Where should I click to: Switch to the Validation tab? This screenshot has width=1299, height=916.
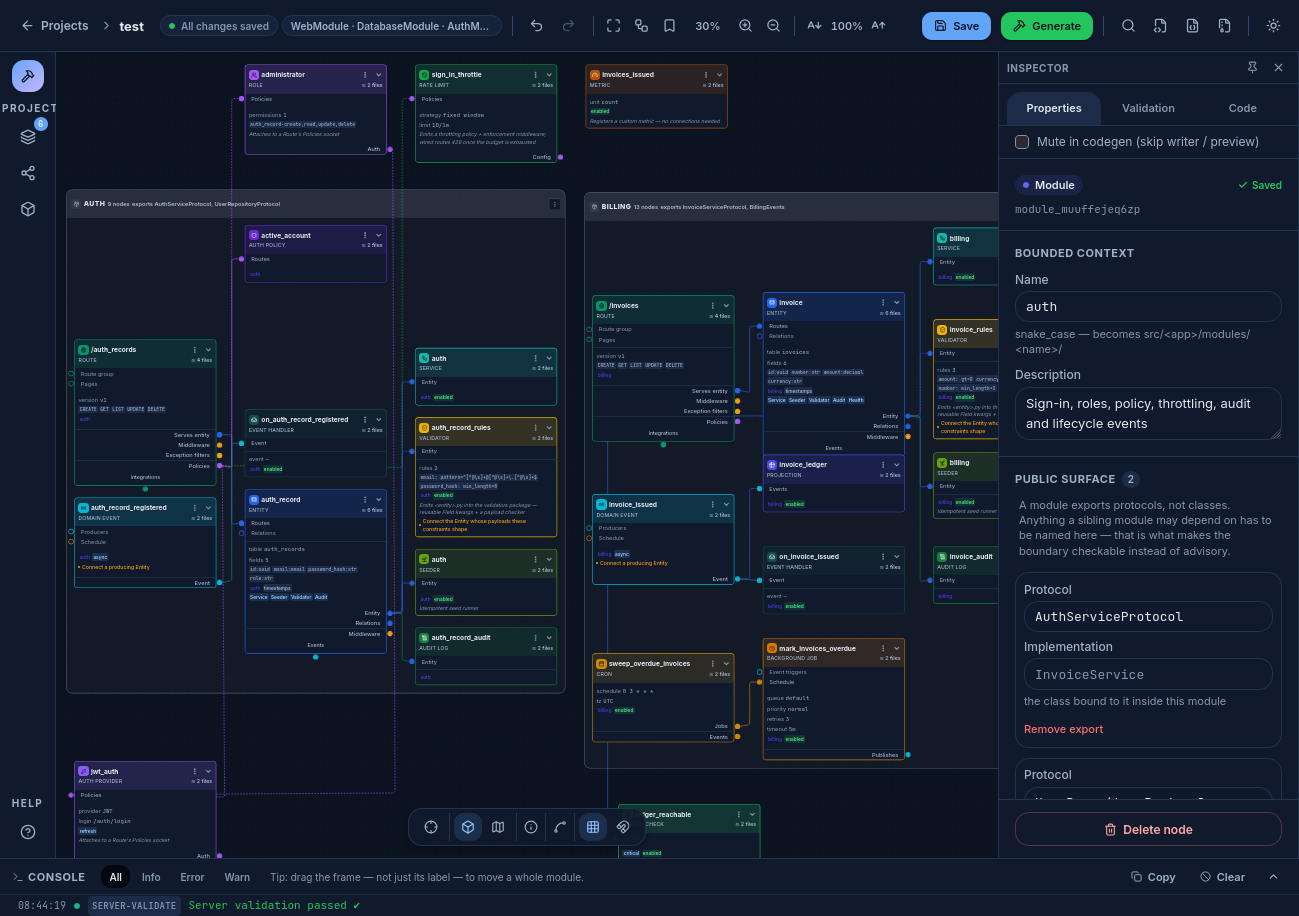tap(1148, 108)
